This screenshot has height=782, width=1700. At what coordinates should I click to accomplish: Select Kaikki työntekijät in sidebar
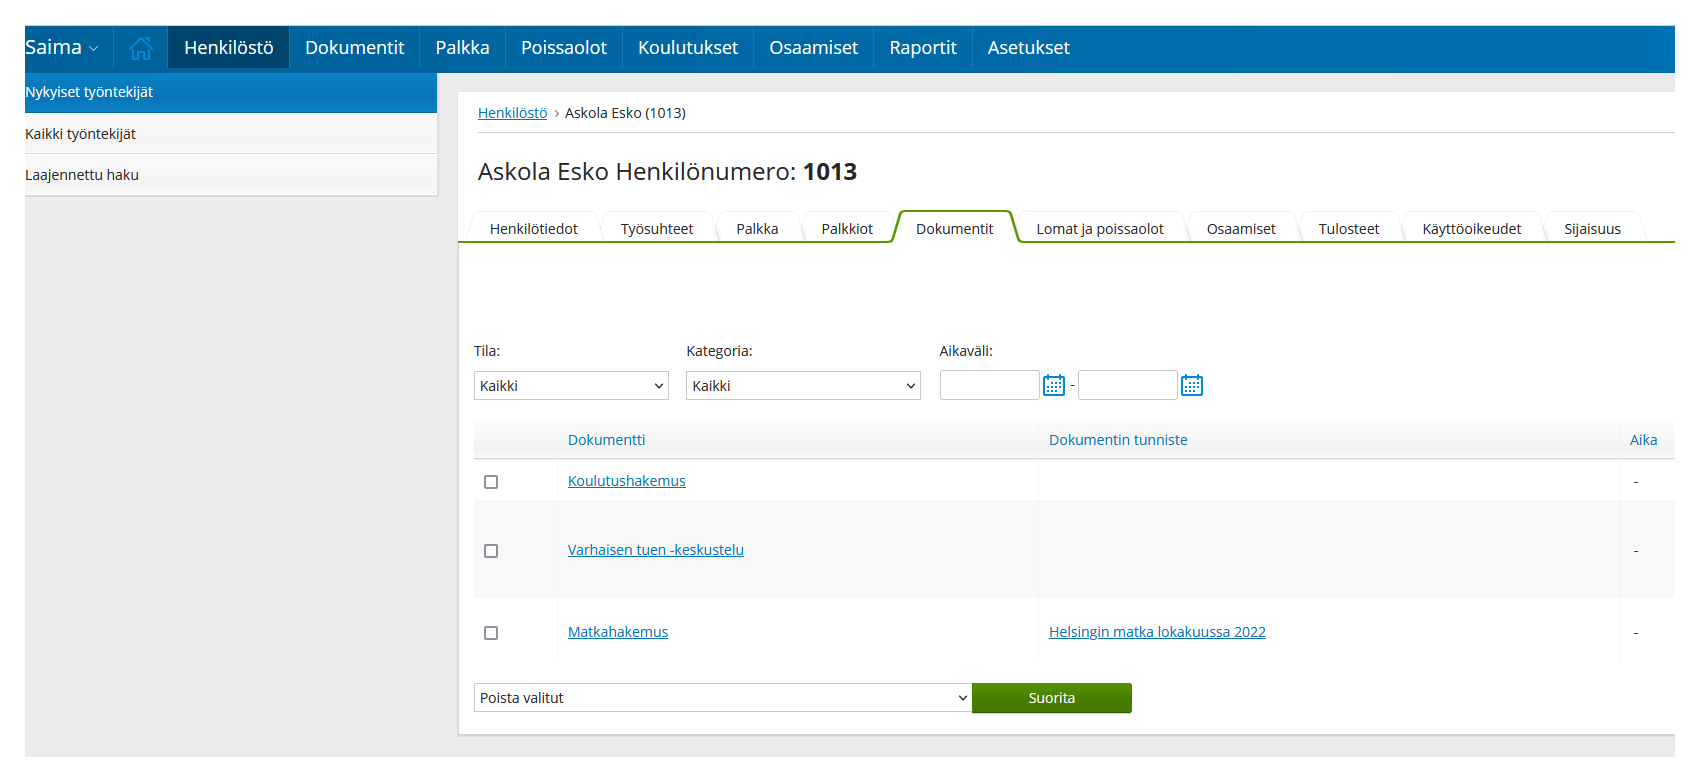click(x=231, y=134)
